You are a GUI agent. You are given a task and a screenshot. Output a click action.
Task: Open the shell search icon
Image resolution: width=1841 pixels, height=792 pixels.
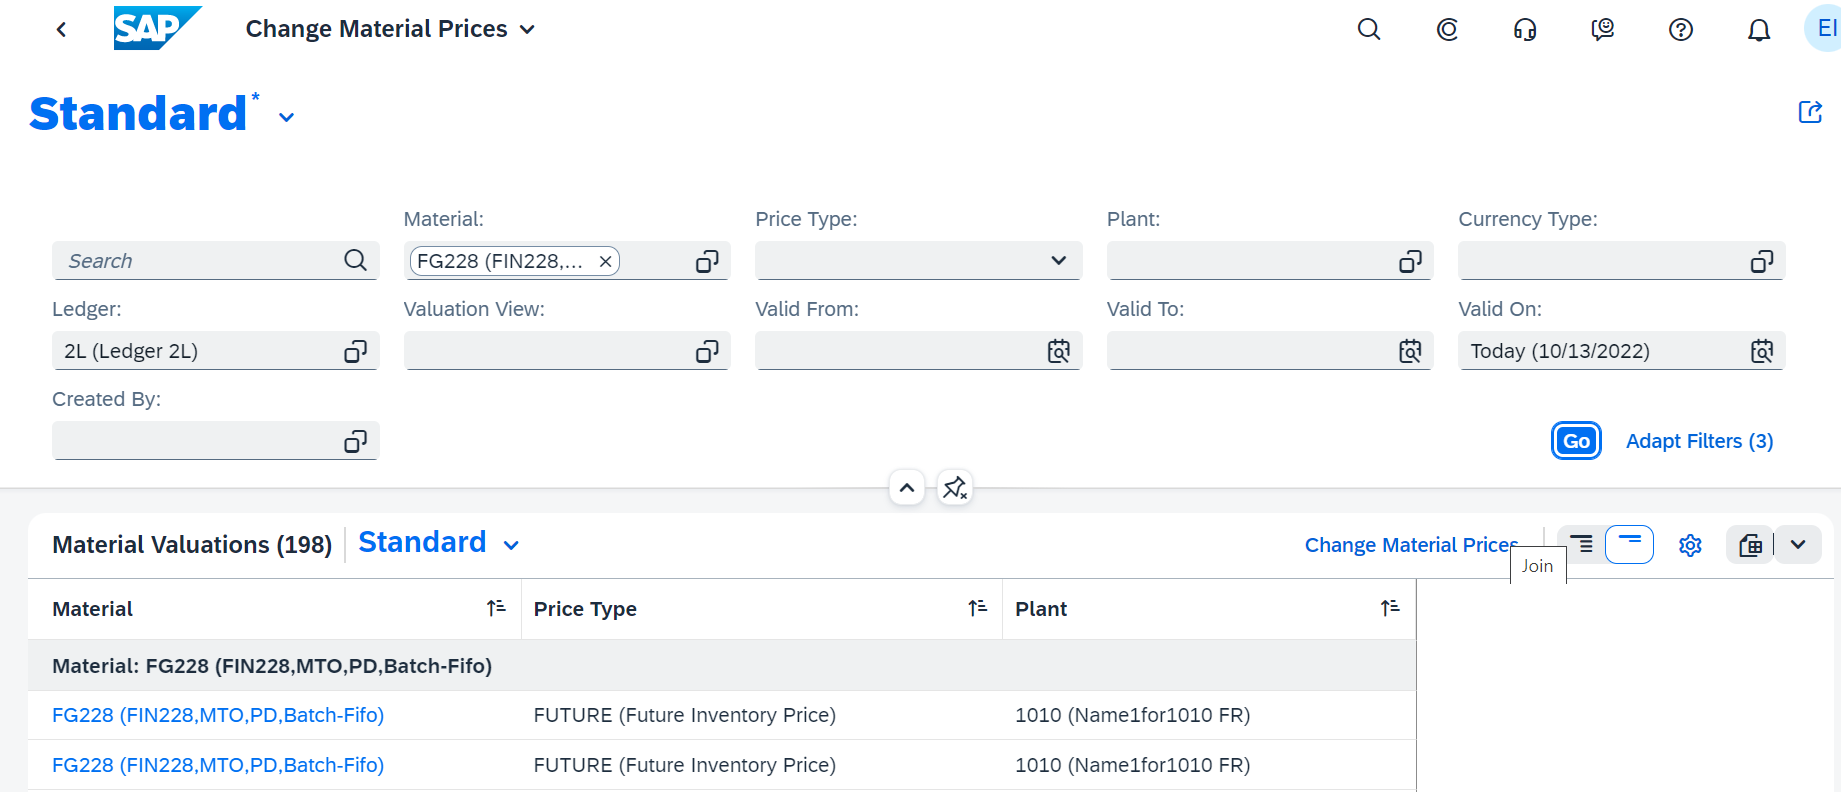1369,29
